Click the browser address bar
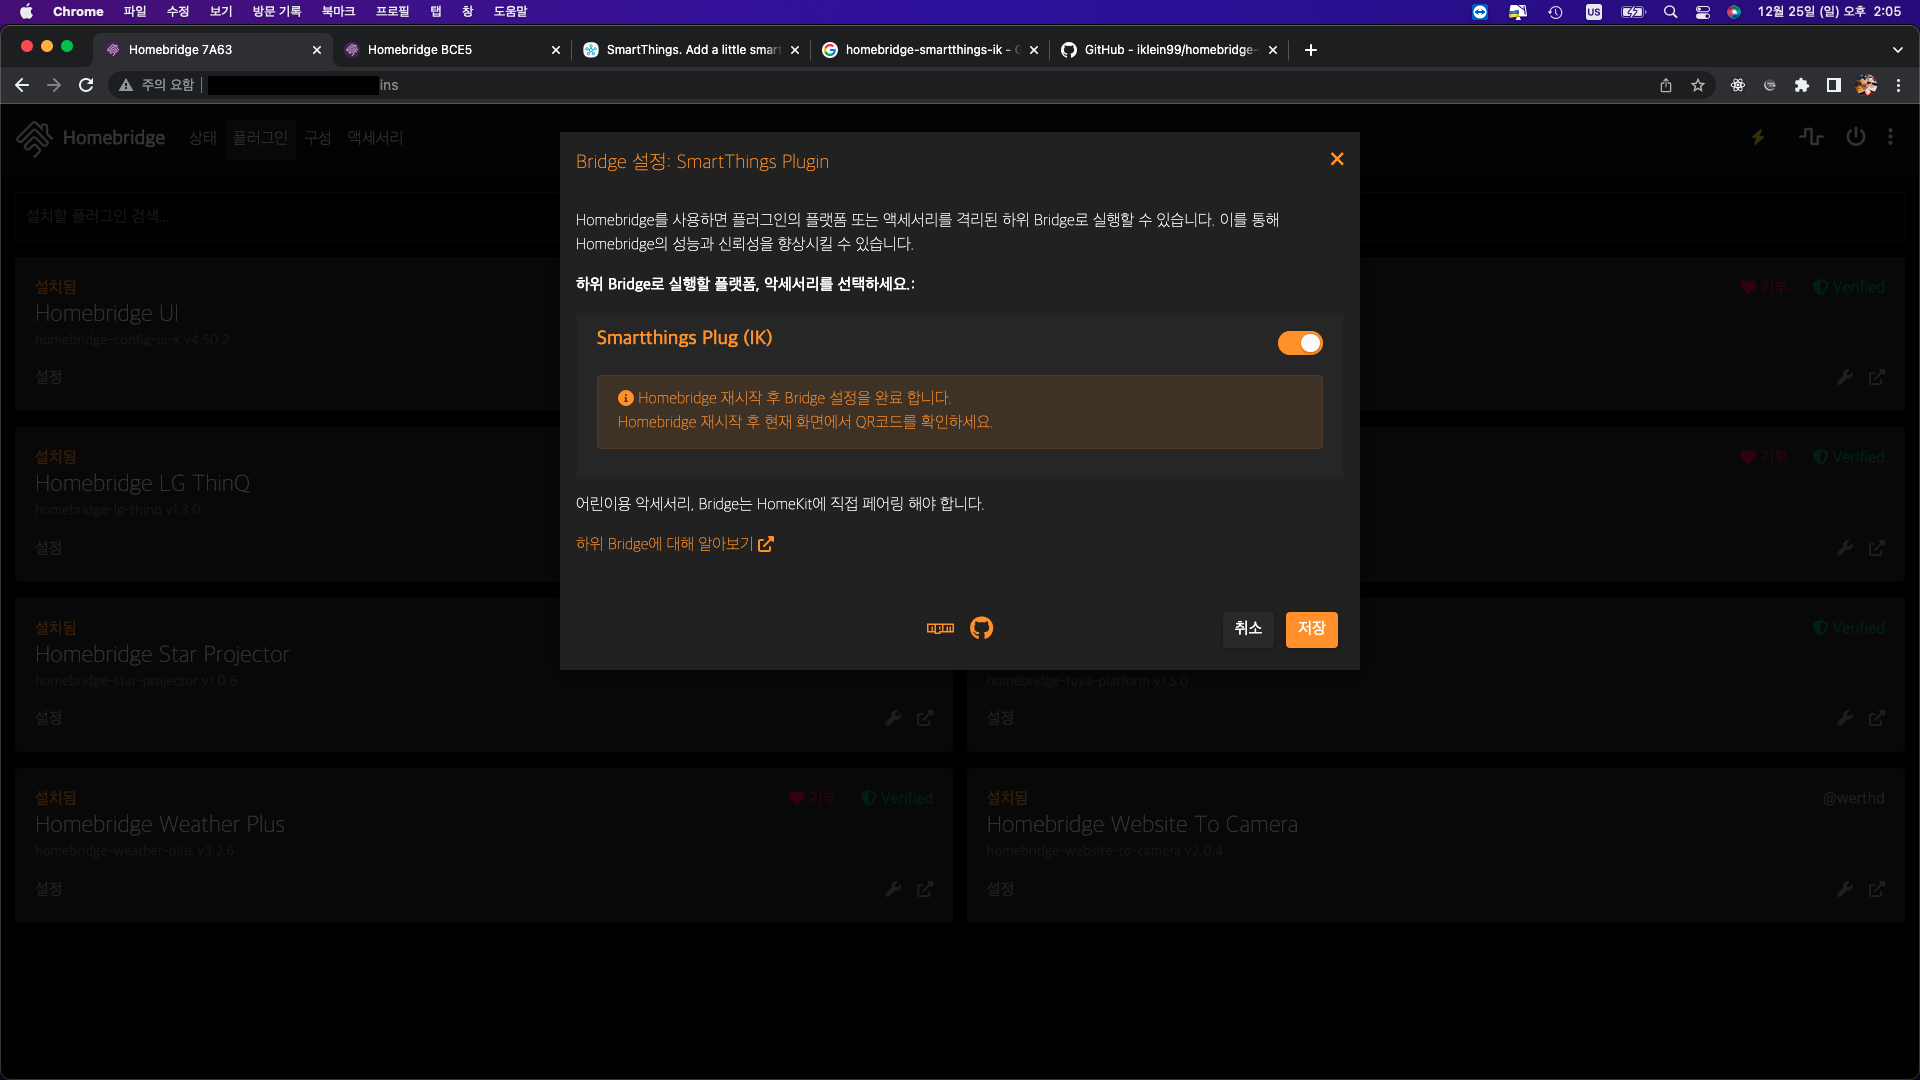This screenshot has width=1920, height=1080. pyautogui.click(x=900, y=86)
